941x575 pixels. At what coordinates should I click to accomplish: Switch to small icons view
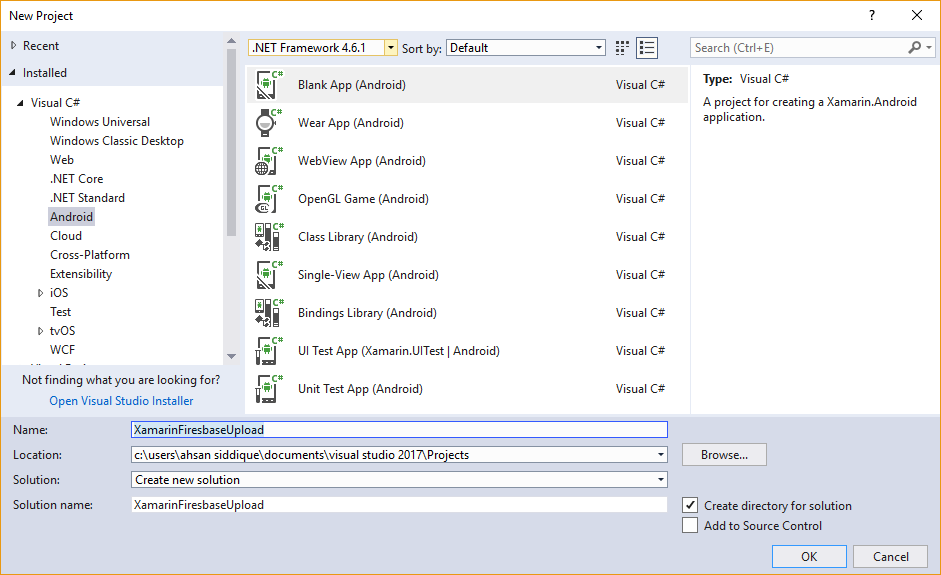point(623,48)
